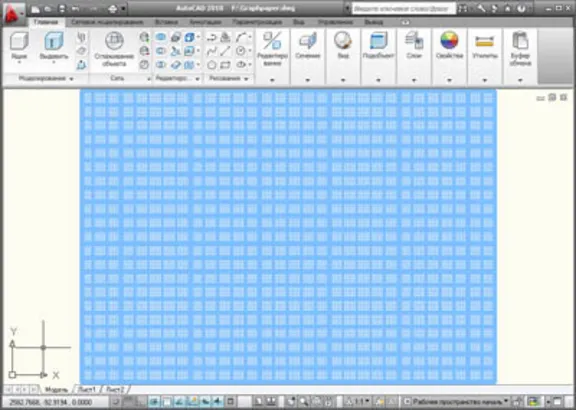This screenshot has height=410, width=576.
Task: Click Save icon in quick access toolbar
Action: point(62,8)
